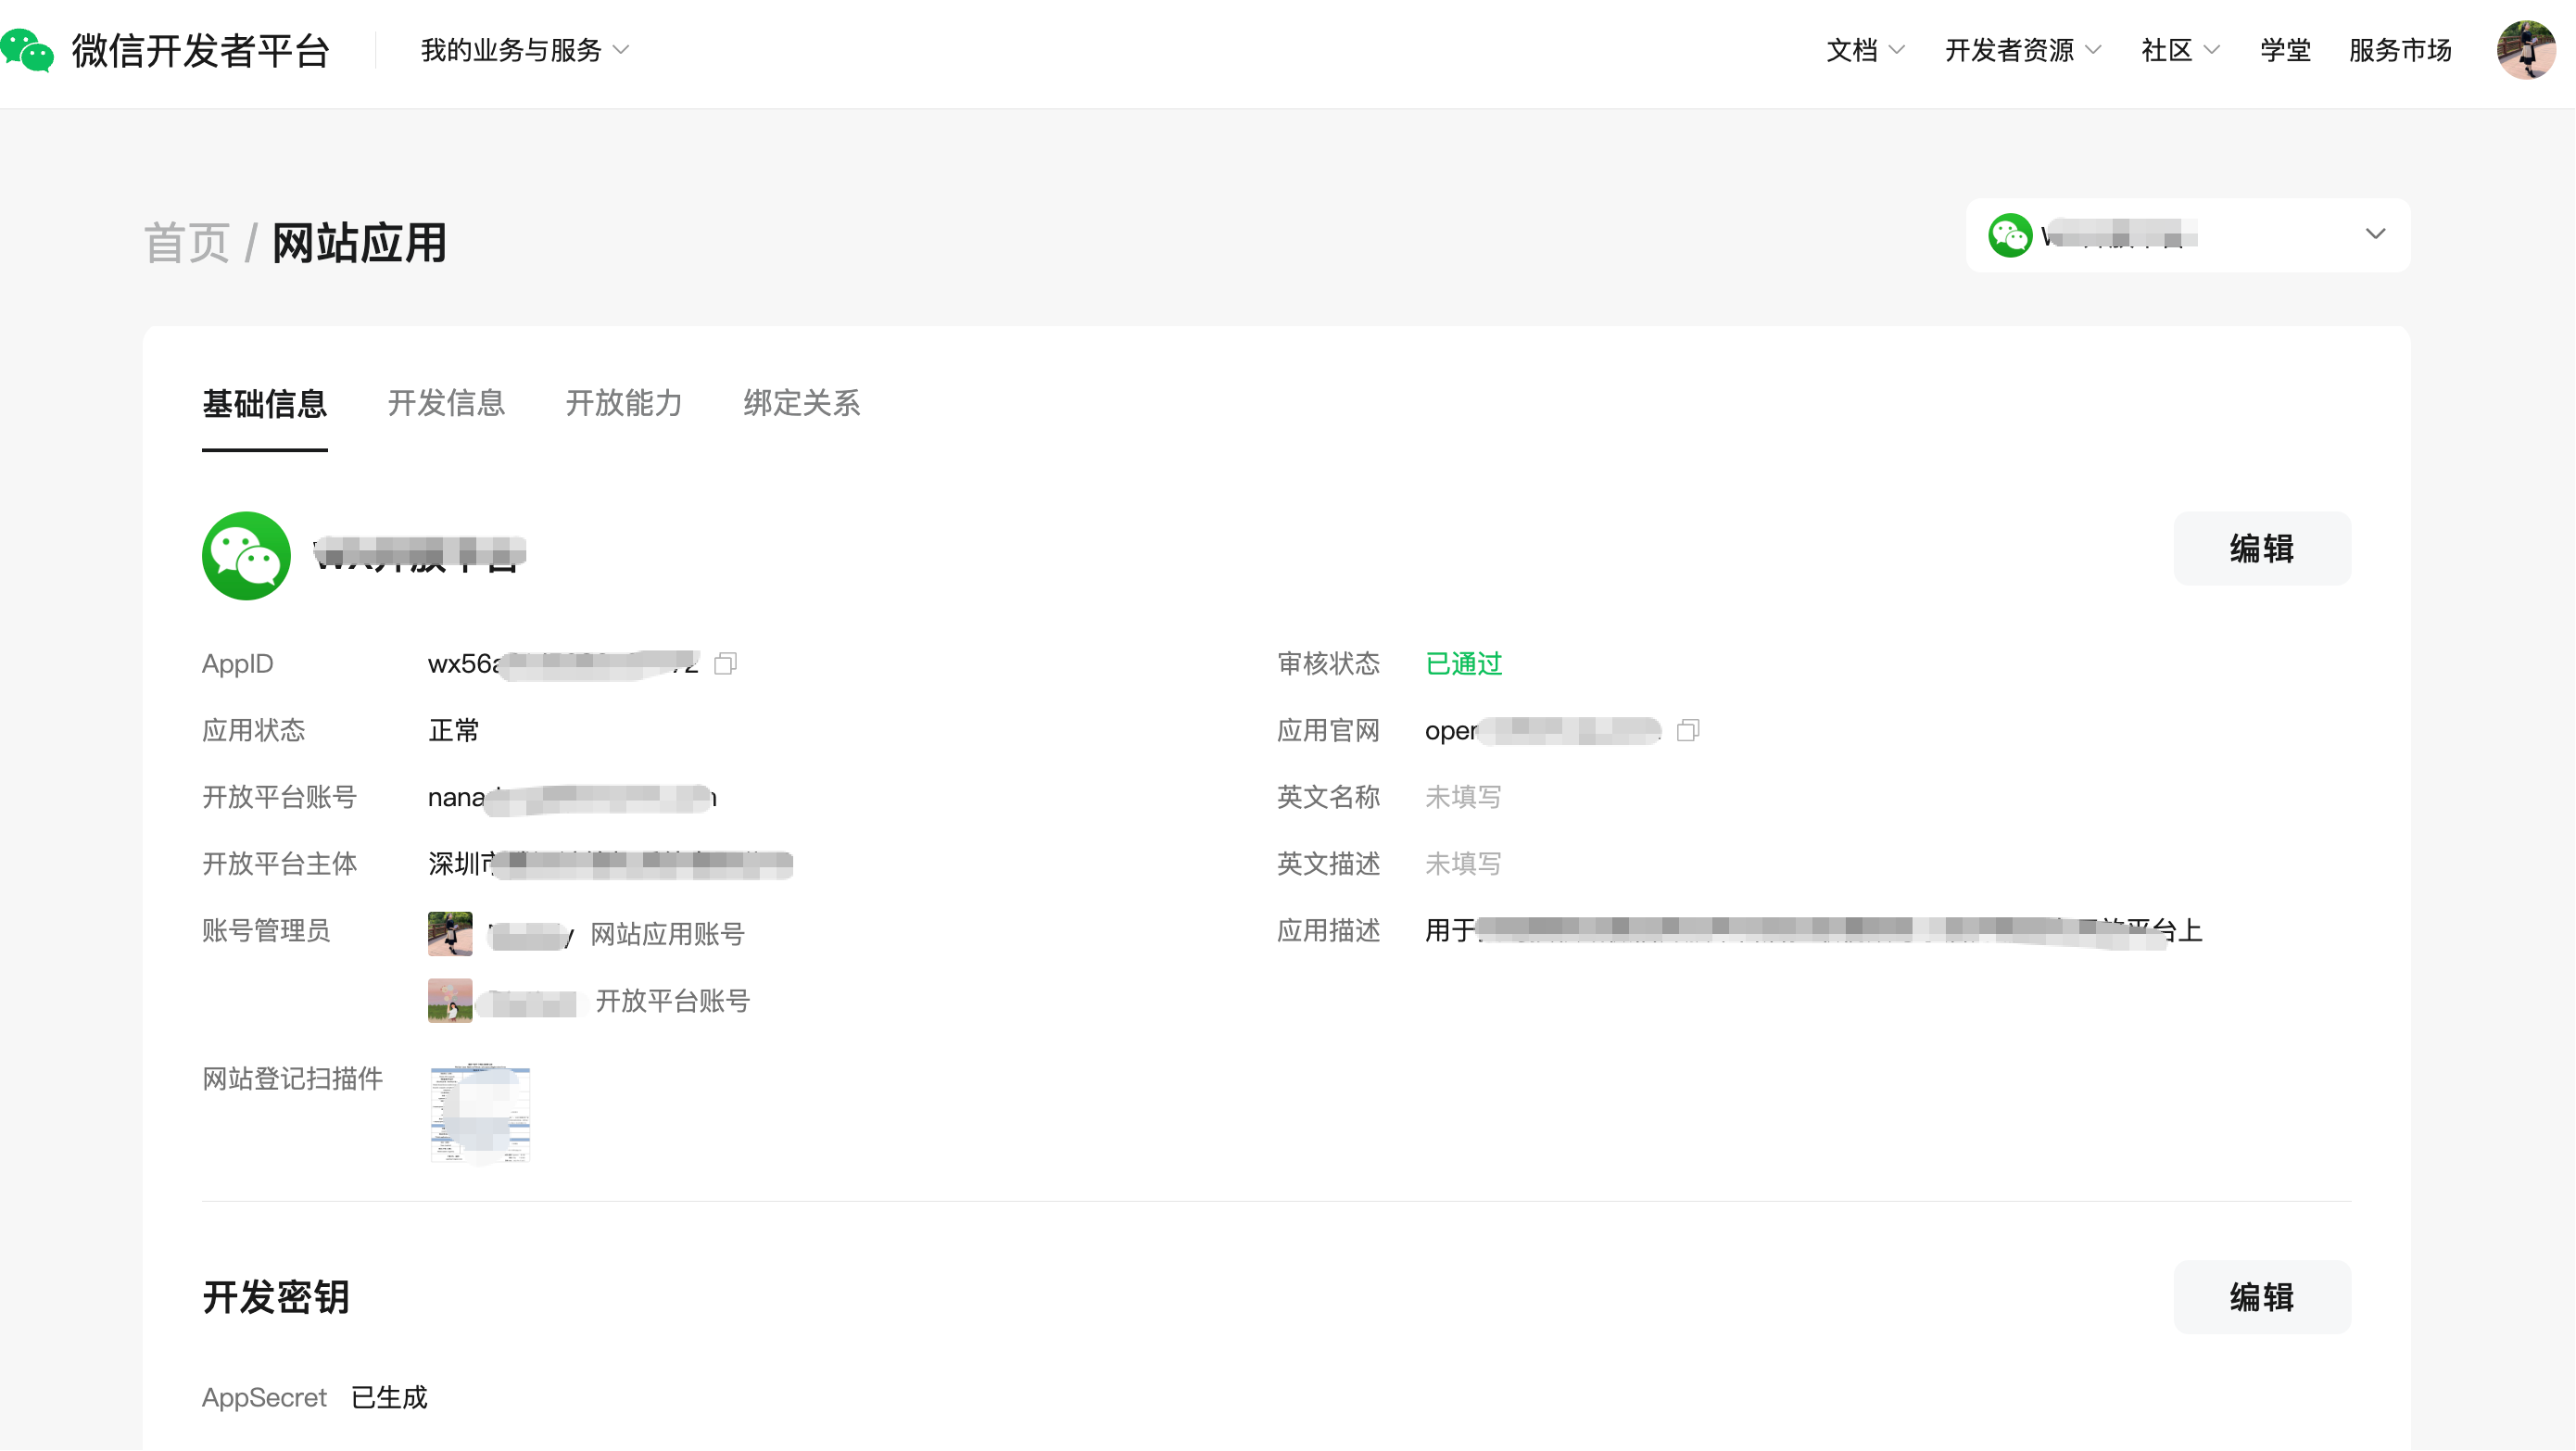Copy the AppID with the copy icon

[x=726, y=664]
